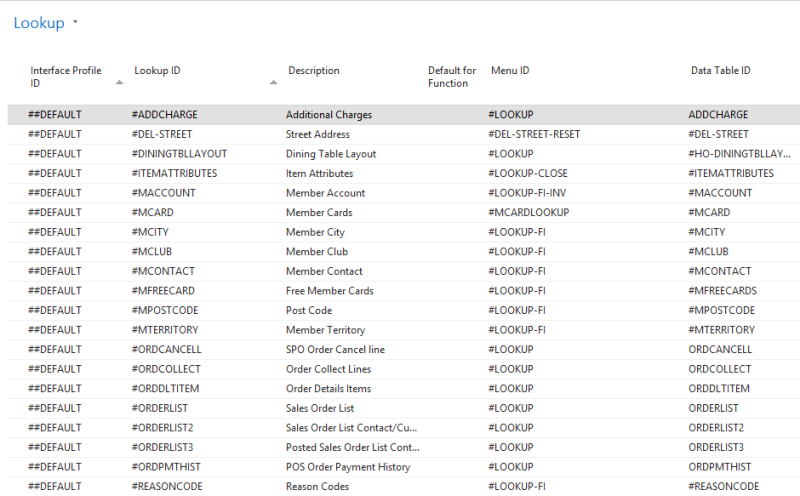This screenshot has height=496, width=800.
Task: Click the Lookup page title
Action: point(39,23)
